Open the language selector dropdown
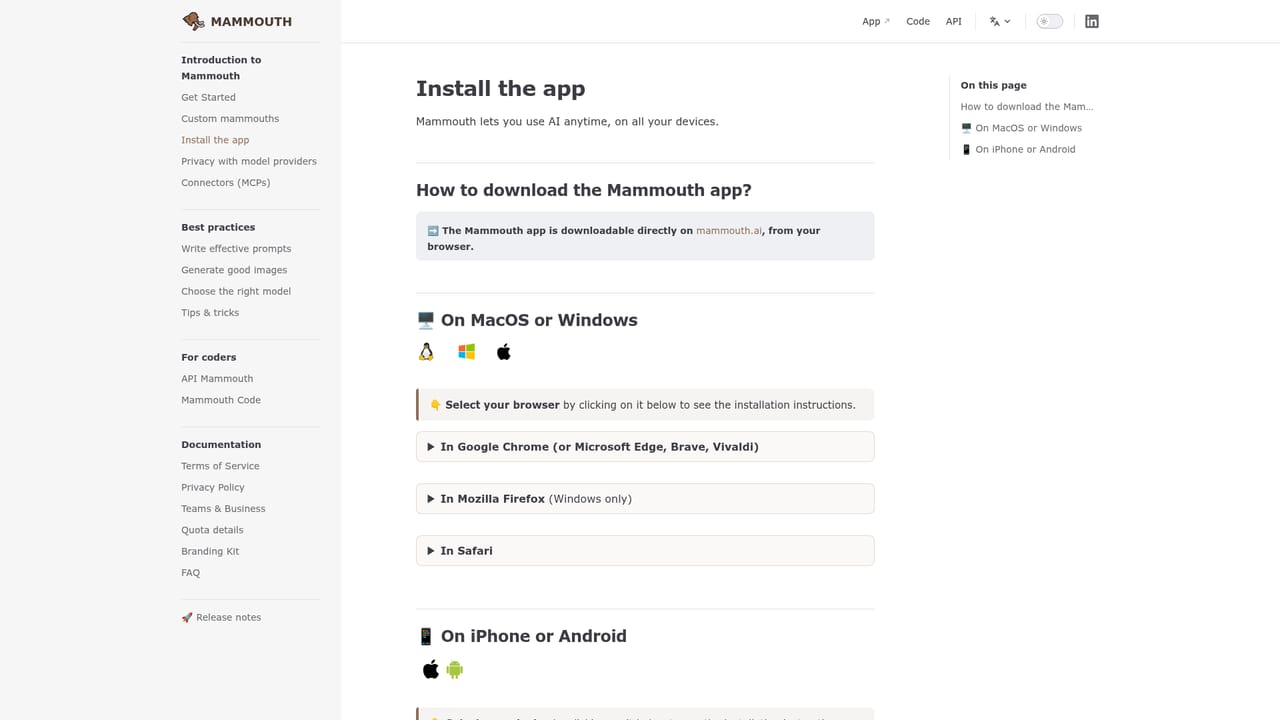 click(x=1000, y=21)
